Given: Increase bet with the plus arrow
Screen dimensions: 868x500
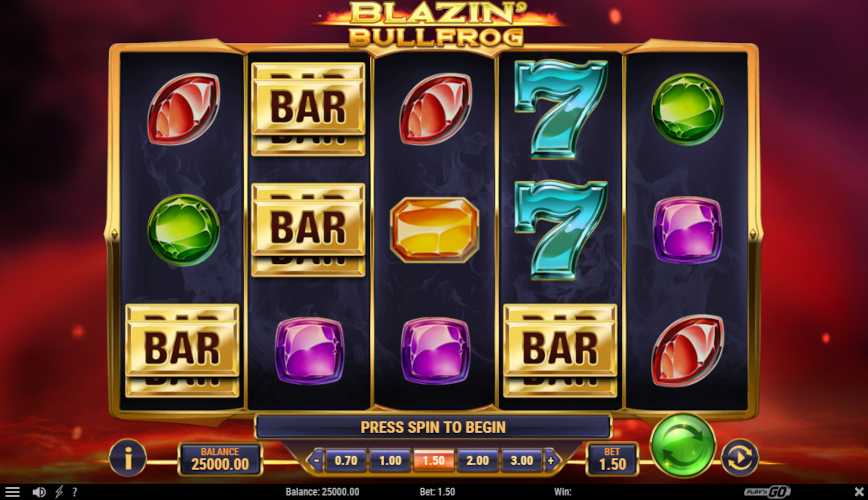Looking at the screenshot, I should (551, 460).
